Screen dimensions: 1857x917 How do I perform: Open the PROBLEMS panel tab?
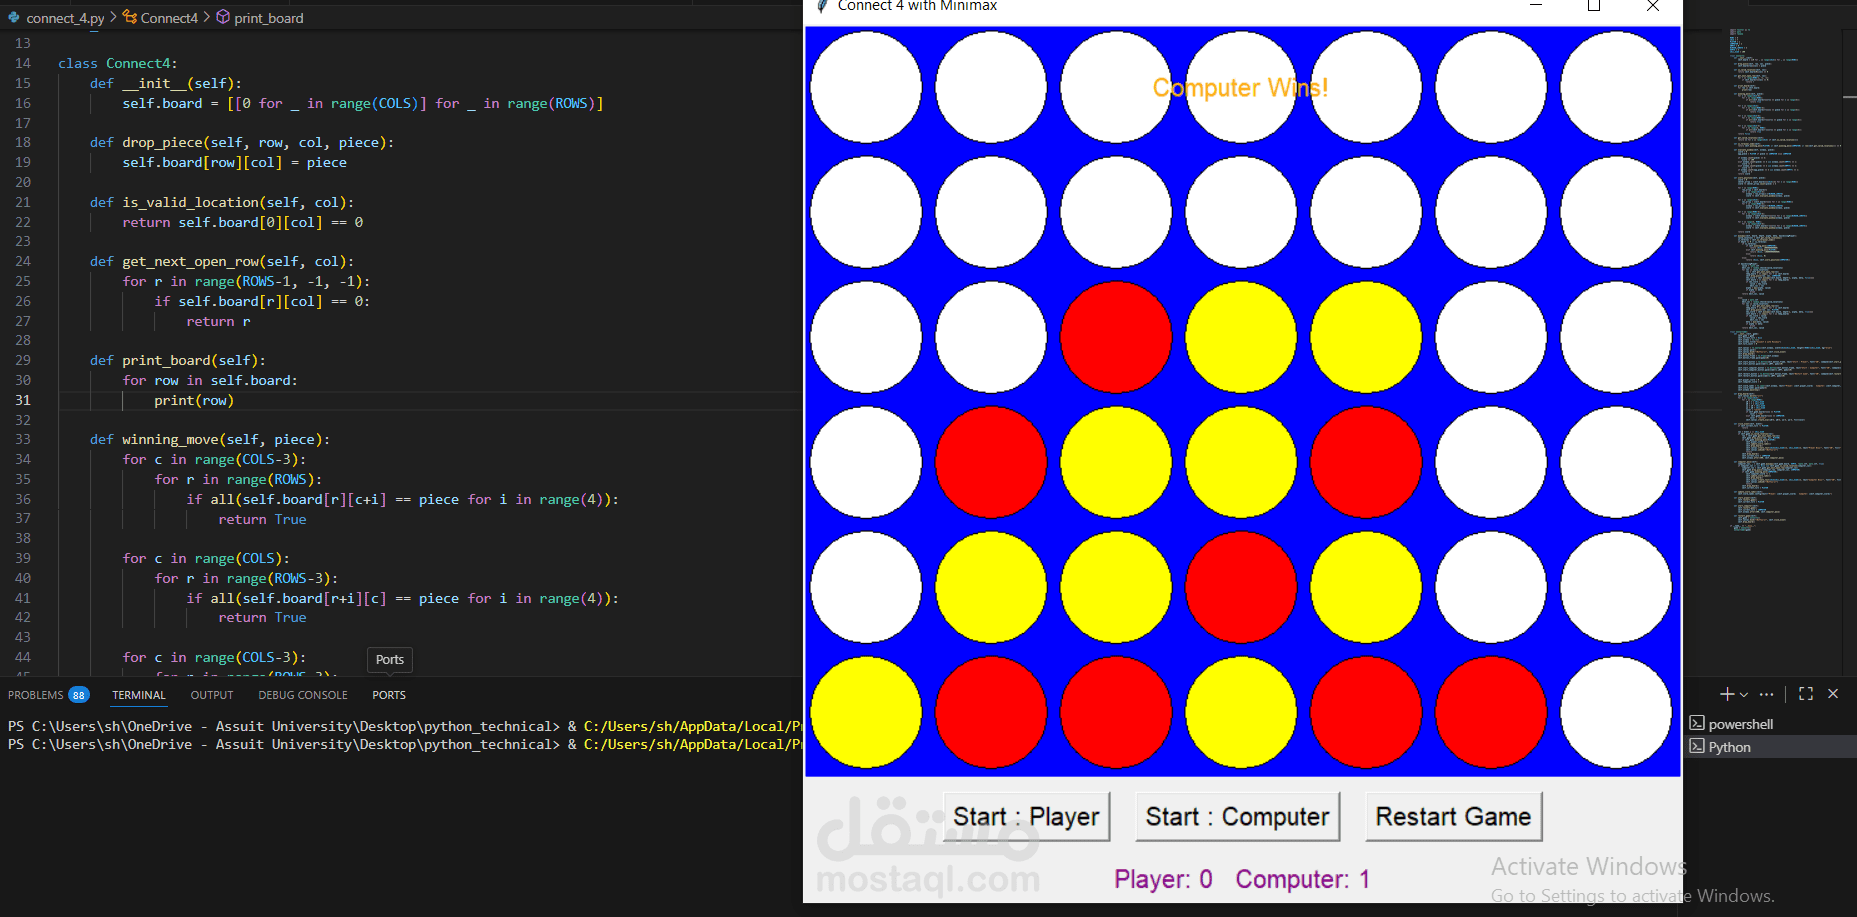click(36, 695)
